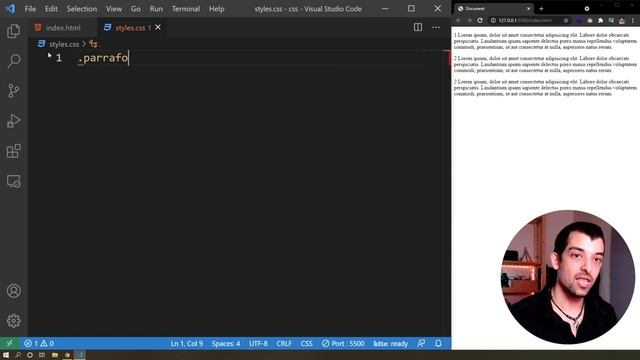Open a new browser tab
Screen dimensions: 640x360
541,9
